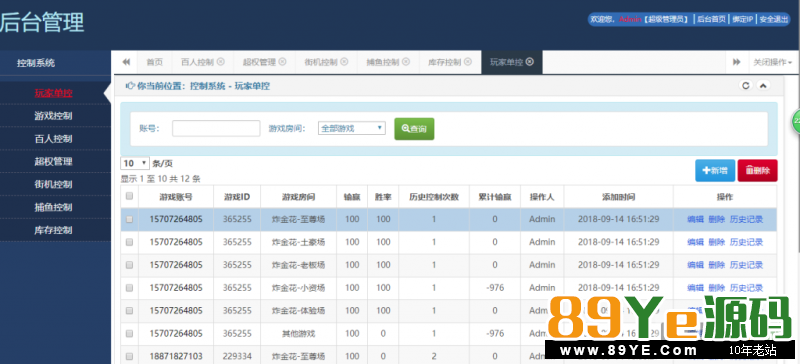Select 玩家单控 in the sidebar
Viewport: 800px width, 364px height.
point(54,93)
